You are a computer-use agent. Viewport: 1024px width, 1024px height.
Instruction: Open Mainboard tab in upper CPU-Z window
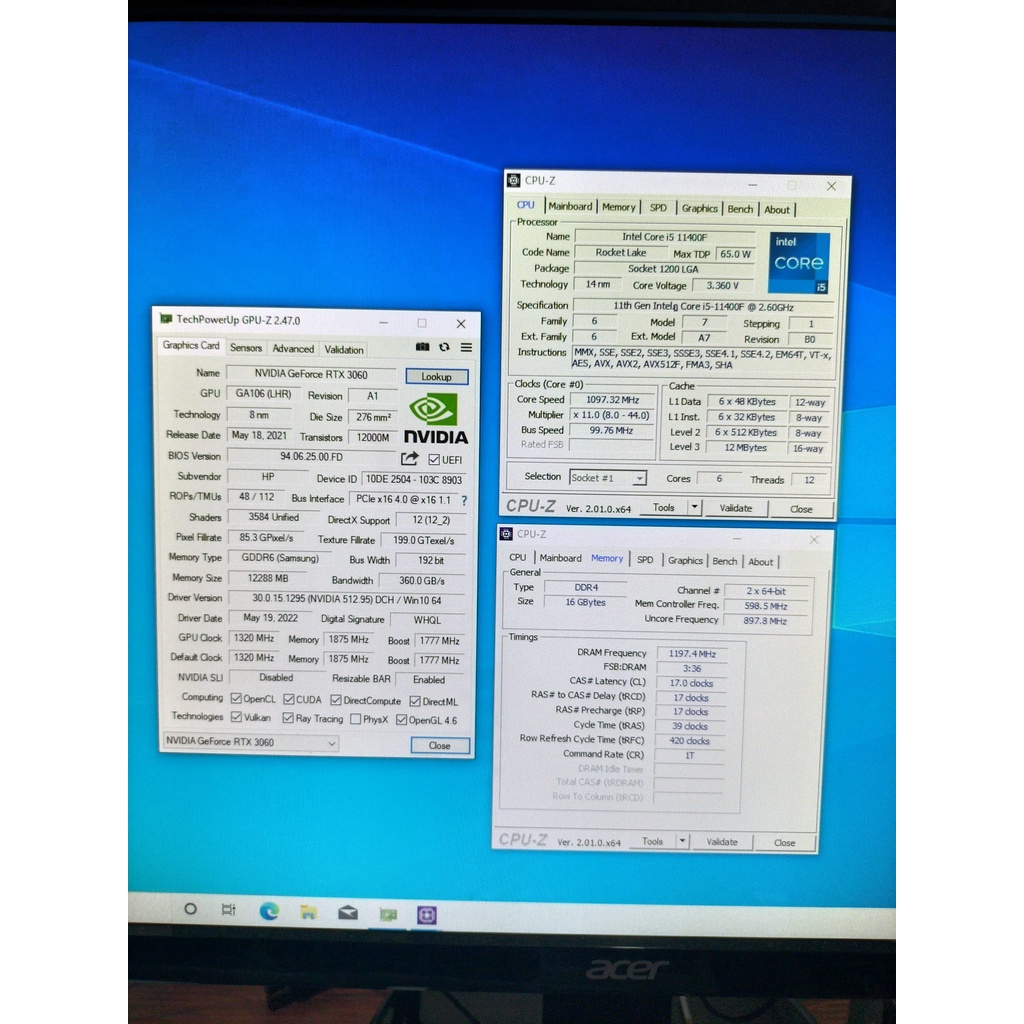coord(570,207)
